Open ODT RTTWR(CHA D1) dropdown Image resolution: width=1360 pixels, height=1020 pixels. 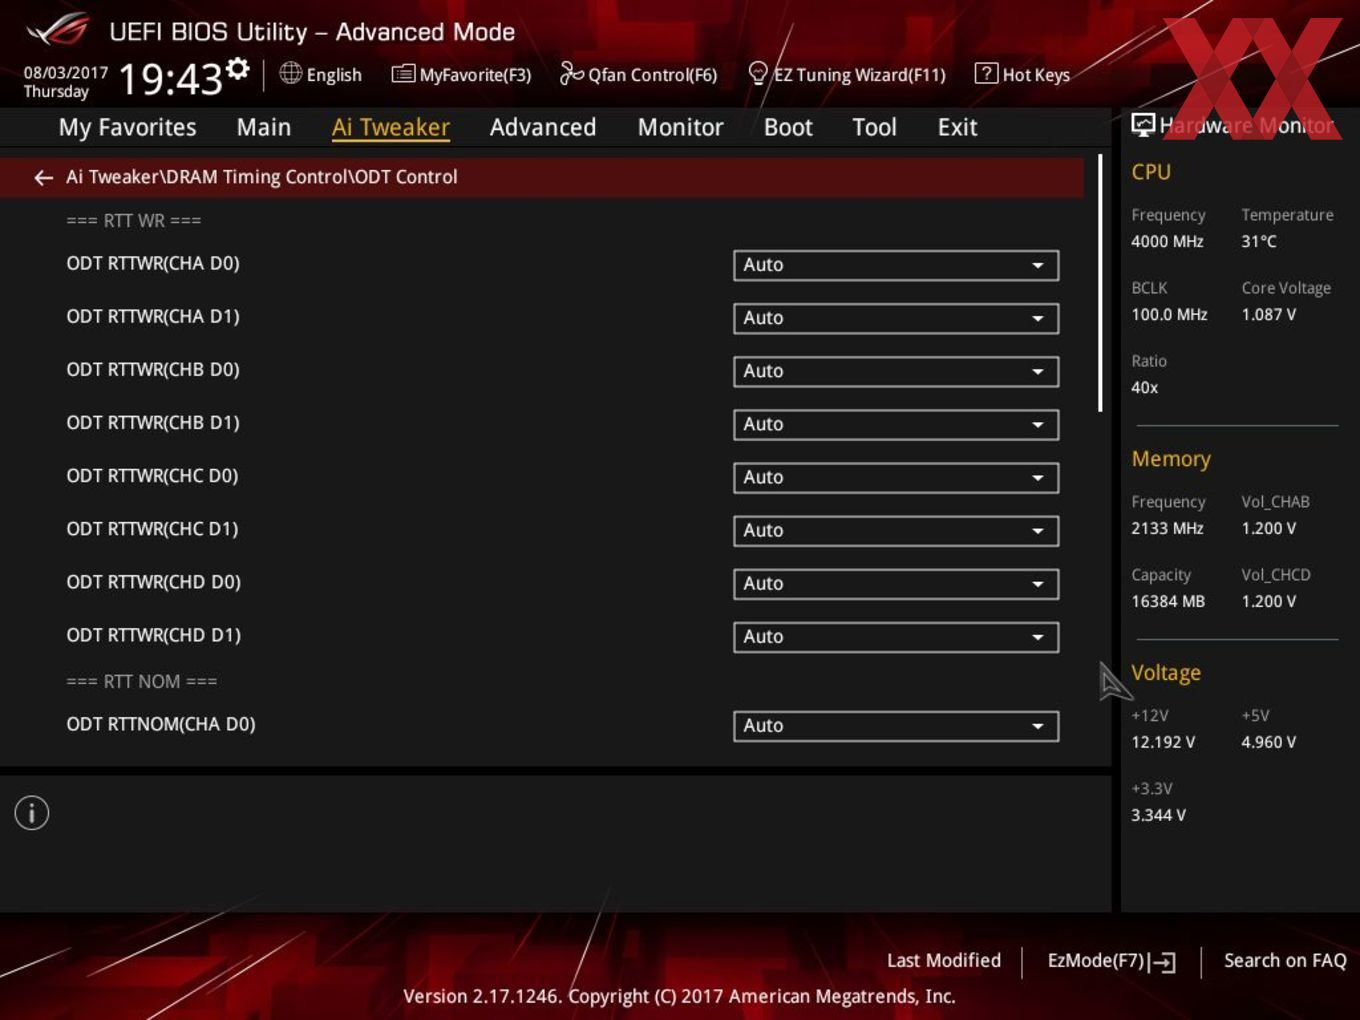pyautogui.click(x=896, y=318)
